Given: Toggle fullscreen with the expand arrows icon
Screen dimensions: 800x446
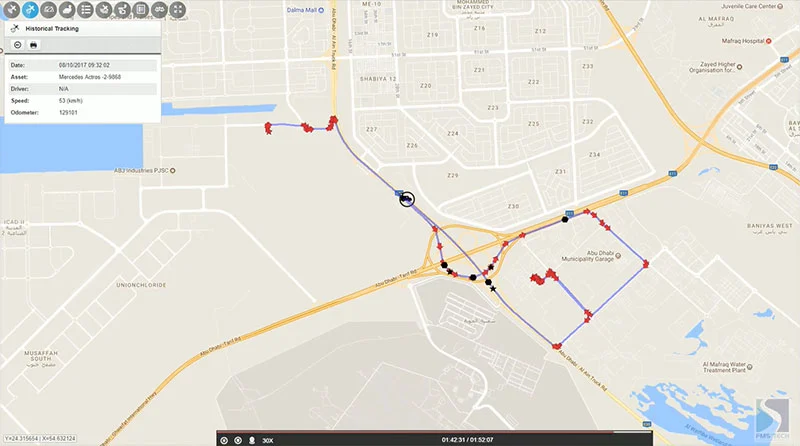Looking at the screenshot, I should pyautogui.click(x=178, y=9).
